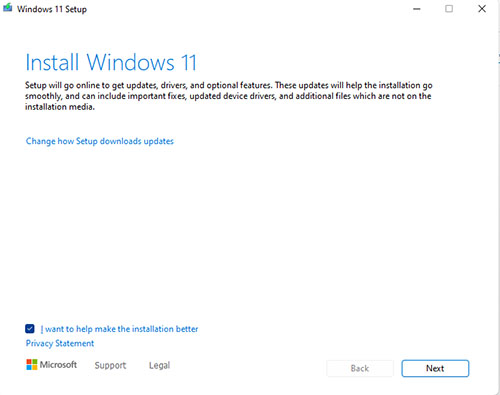
Task: Open Change how Setup downloads updates
Action: pos(100,141)
